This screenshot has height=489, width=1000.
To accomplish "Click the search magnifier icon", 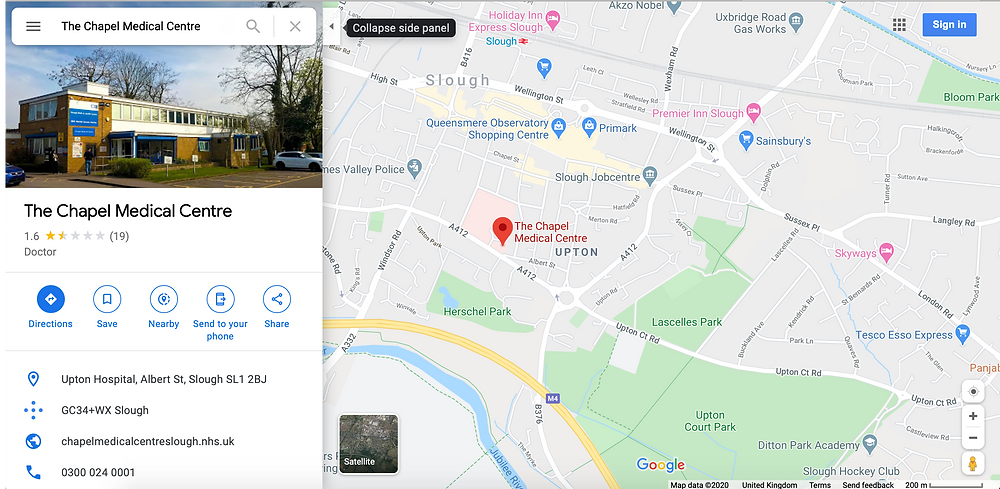I will (253, 26).
